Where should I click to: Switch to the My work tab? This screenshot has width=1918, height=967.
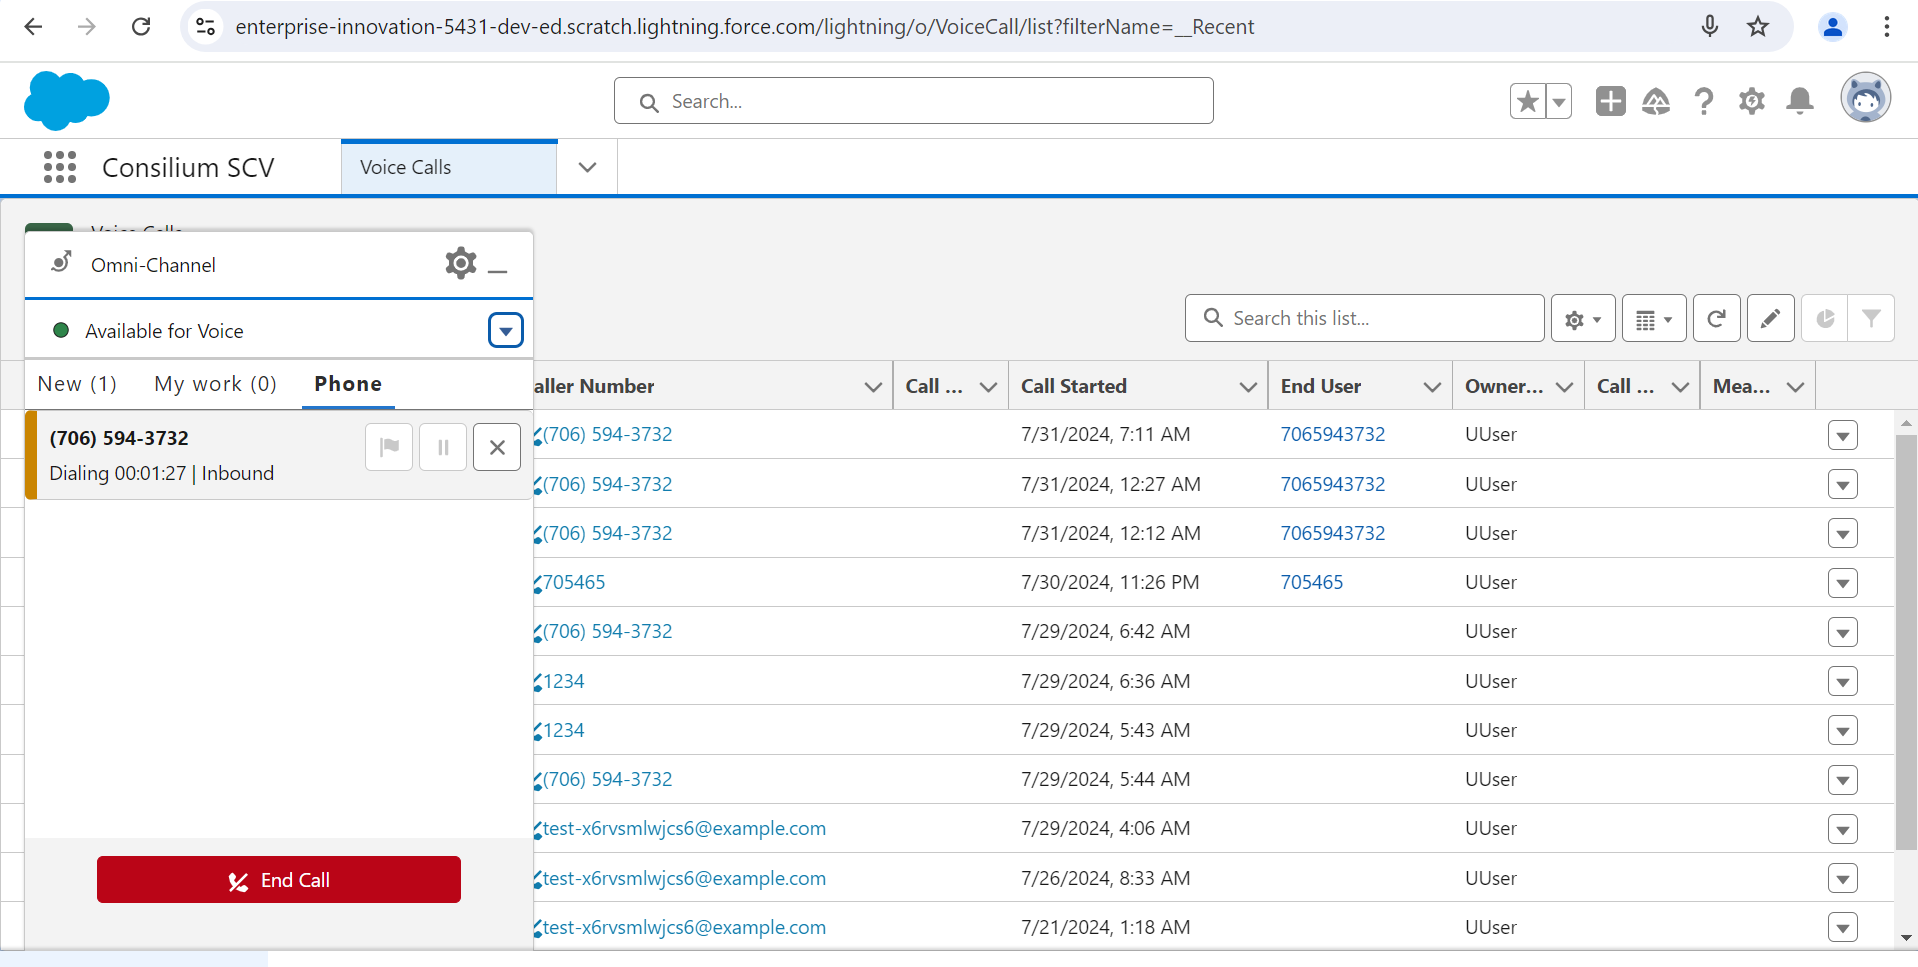[215, 384]
